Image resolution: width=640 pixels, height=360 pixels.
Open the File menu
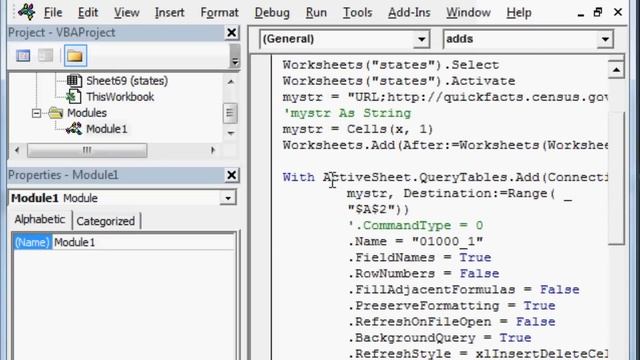pos(53,12)
